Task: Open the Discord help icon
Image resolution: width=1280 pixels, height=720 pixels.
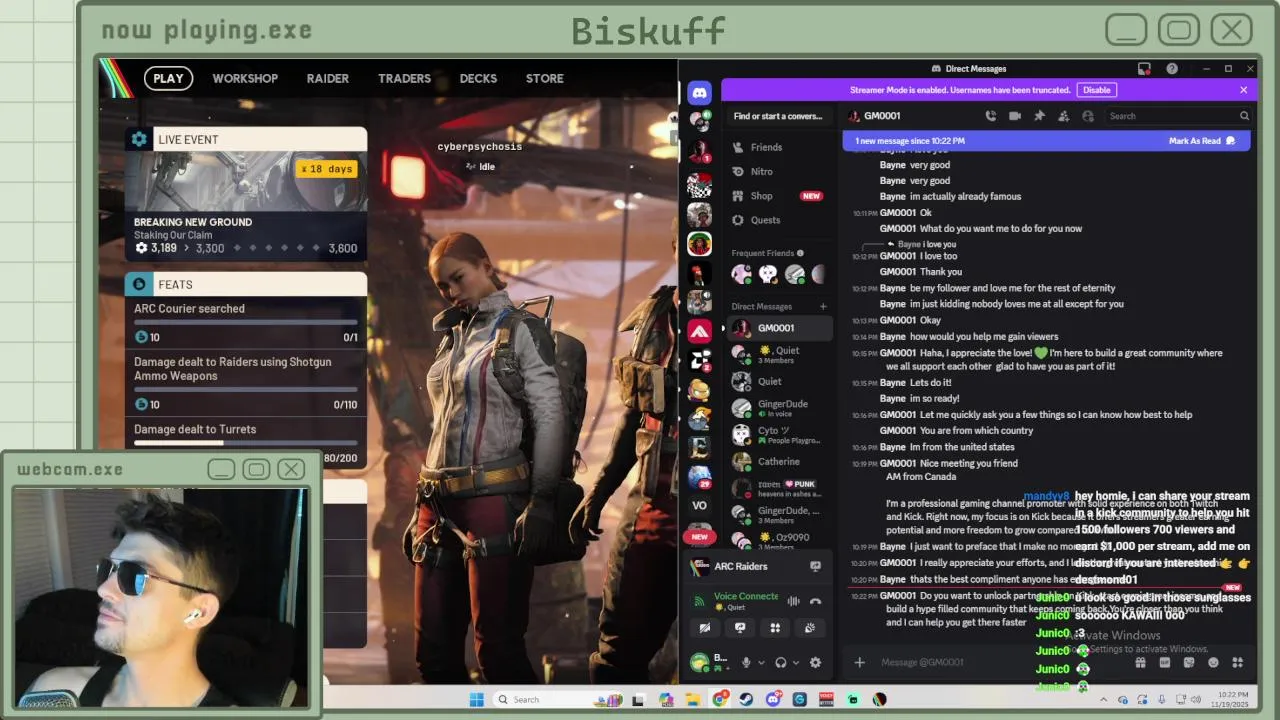Action: (x=1172, y=69)
